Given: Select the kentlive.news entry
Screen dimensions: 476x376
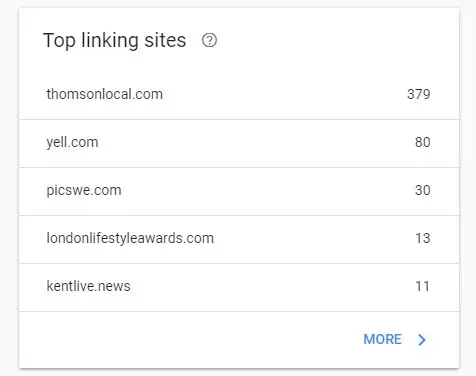Looking at the screenshot, I should (x=88, y=286).
